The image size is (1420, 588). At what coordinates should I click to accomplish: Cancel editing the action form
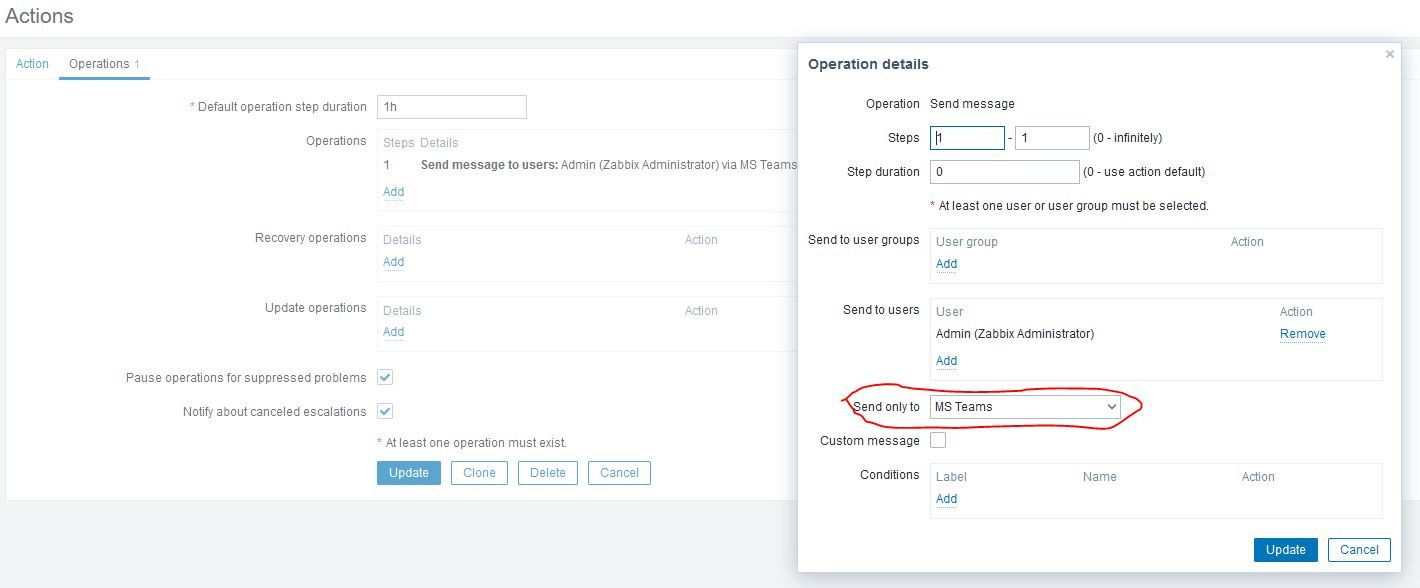pos(619,473)
